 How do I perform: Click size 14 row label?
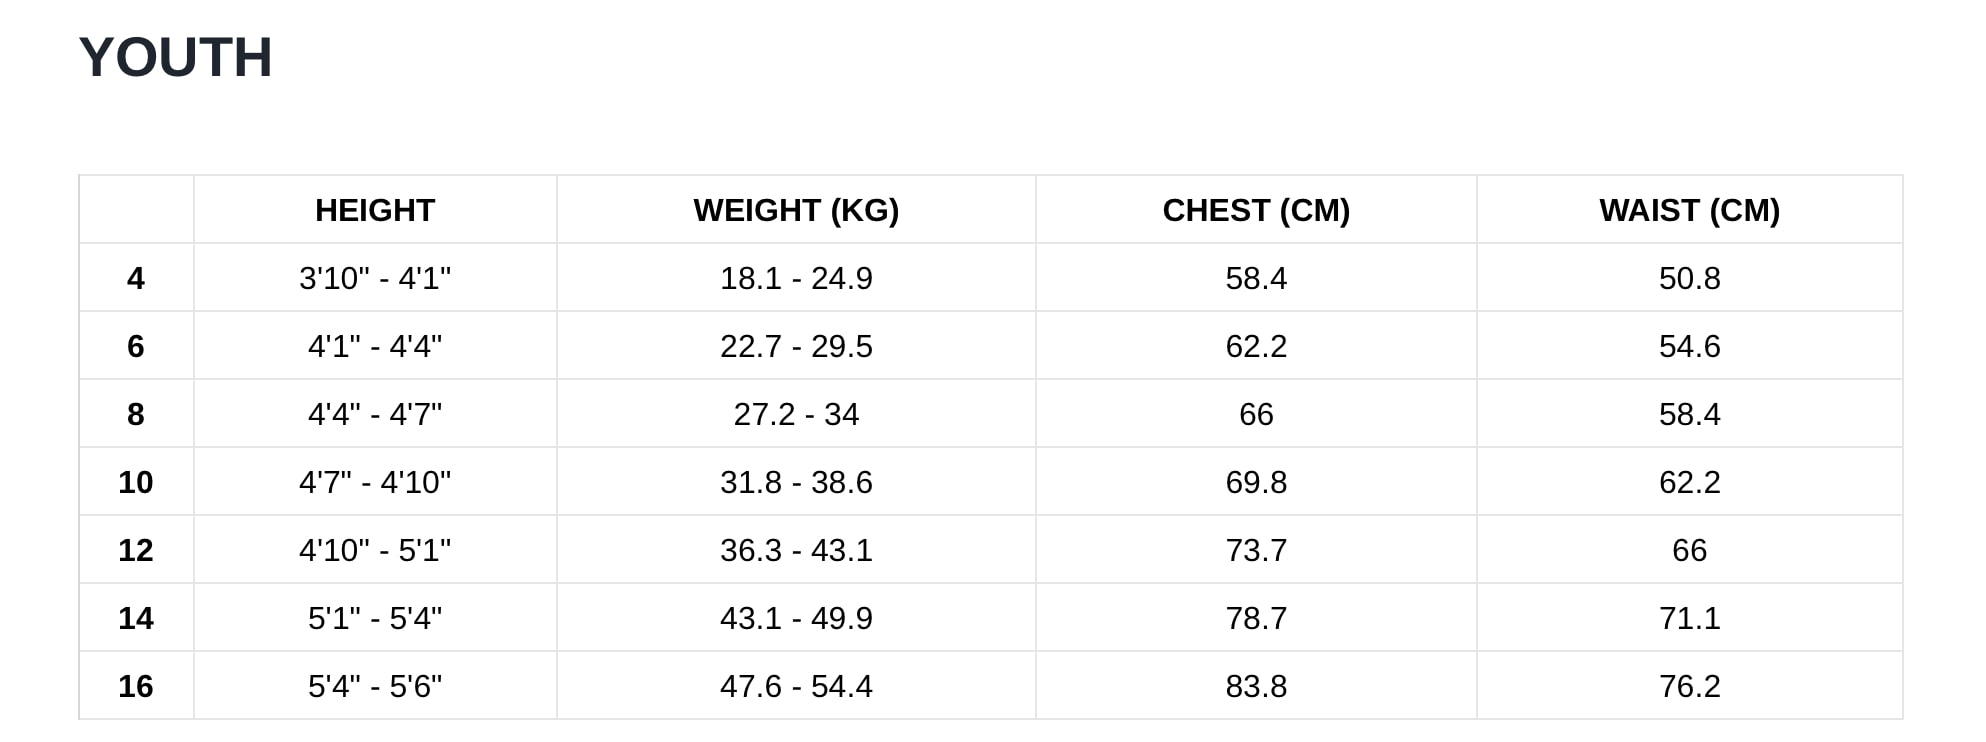pos(136,618)
